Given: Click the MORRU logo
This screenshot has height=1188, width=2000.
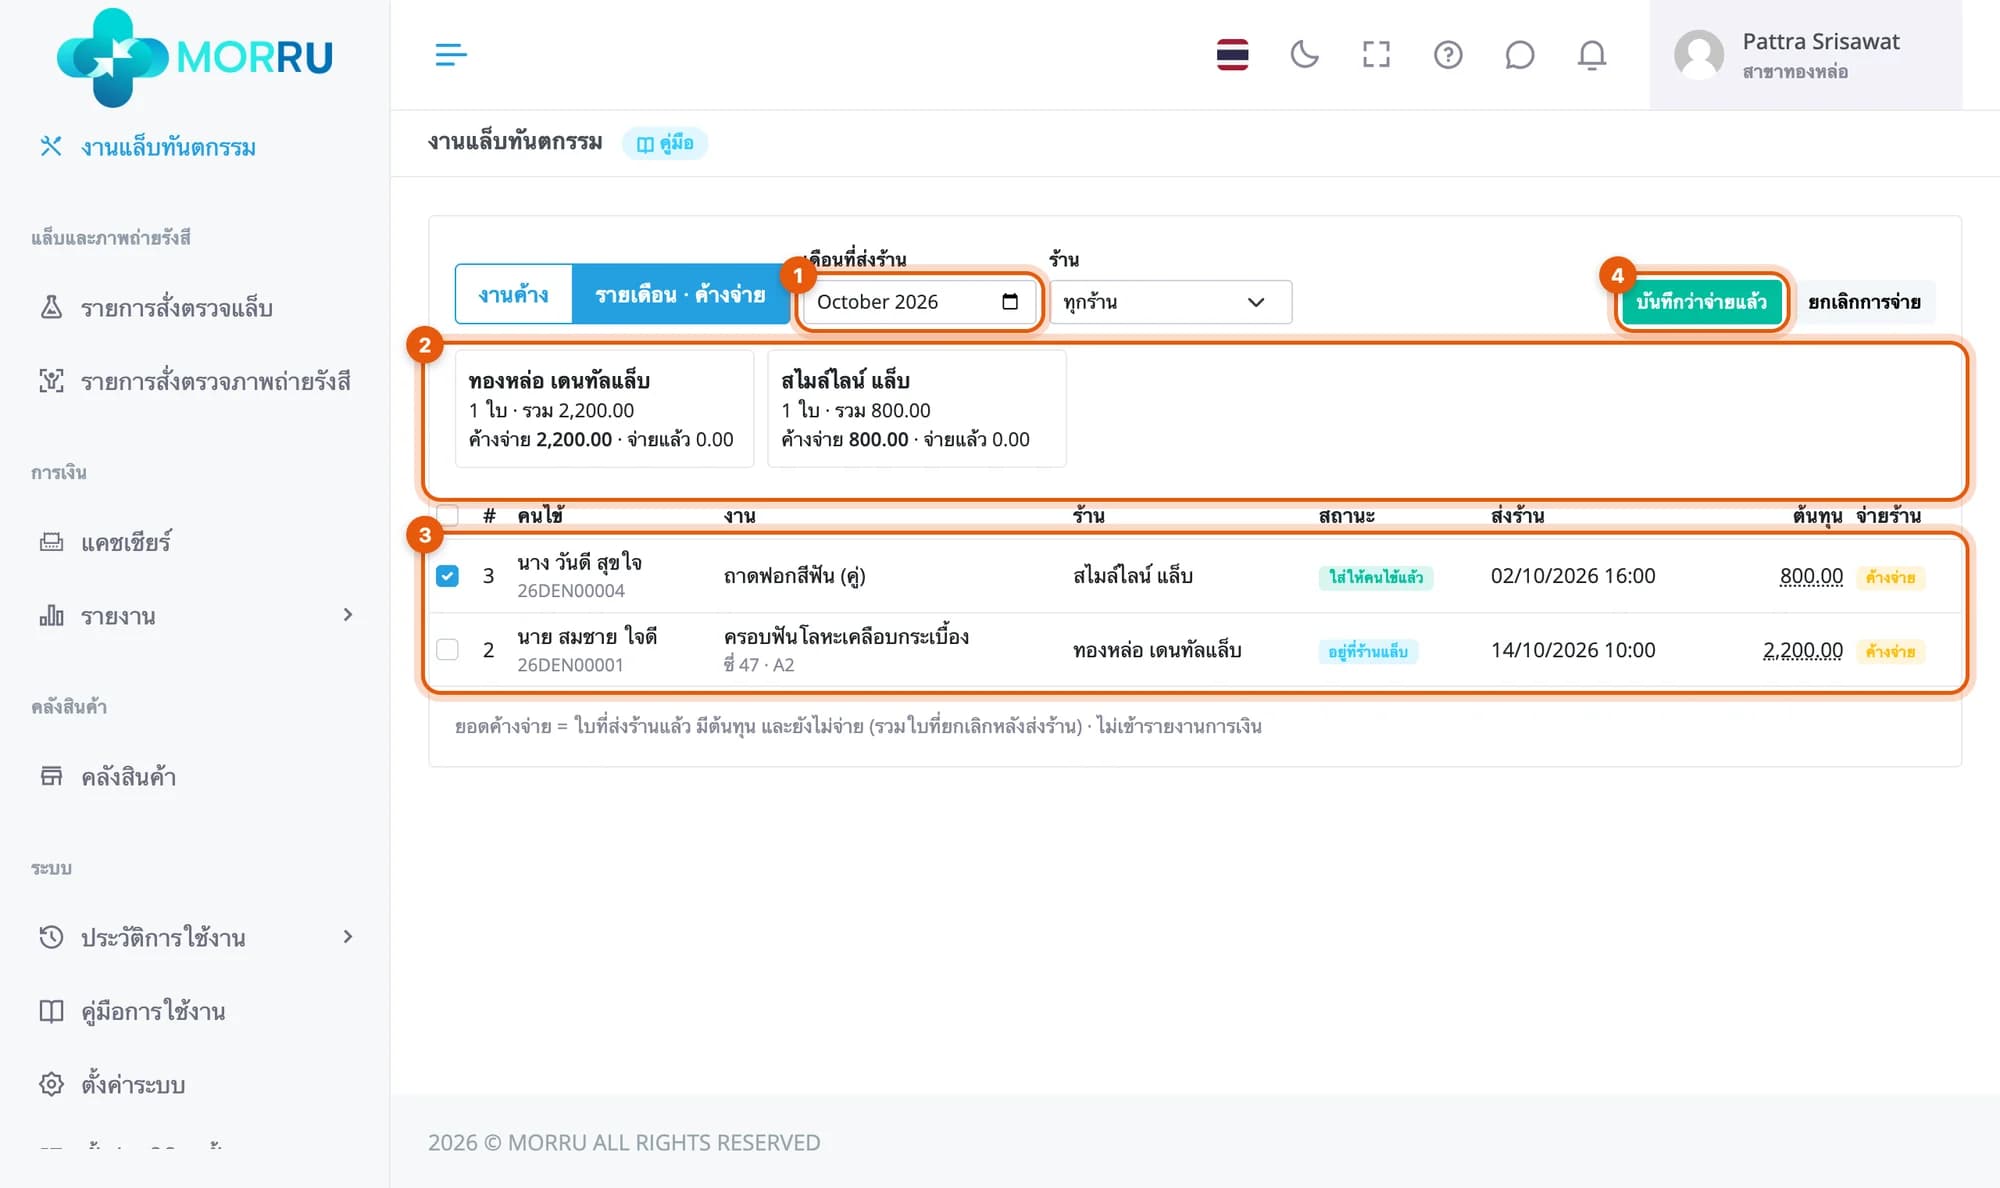Looking at the screenshot, I should point(195,57).
